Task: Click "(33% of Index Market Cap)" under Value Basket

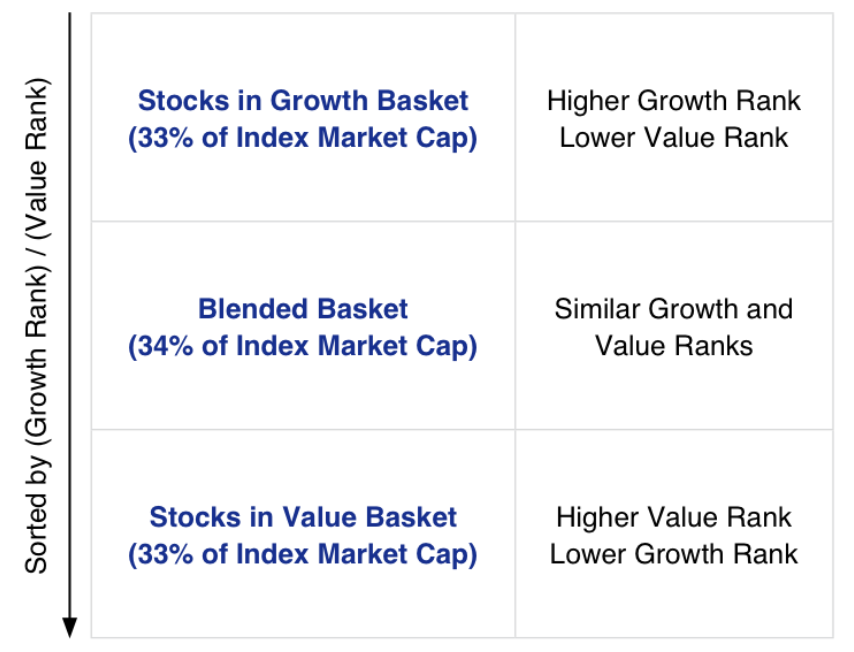Action: click(303, 554)
